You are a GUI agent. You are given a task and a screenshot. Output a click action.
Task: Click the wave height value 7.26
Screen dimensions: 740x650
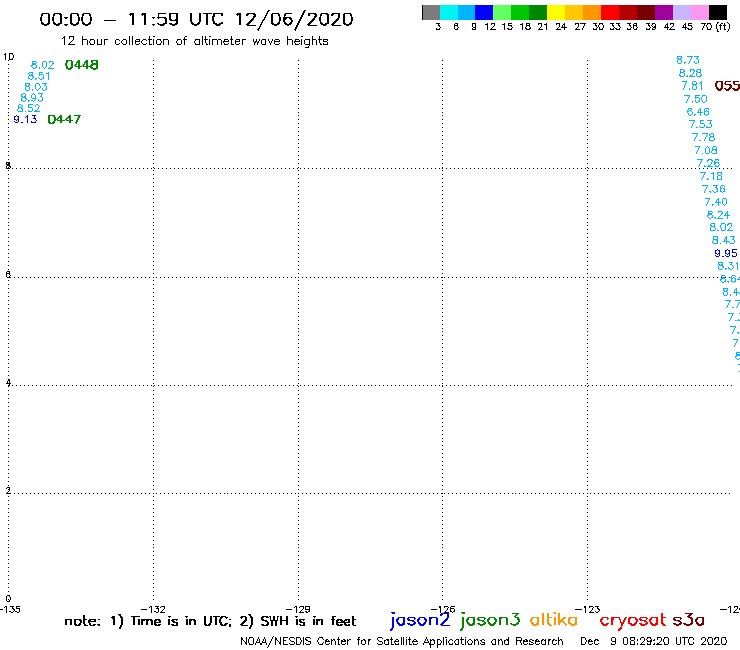click(x=708, y=163)
